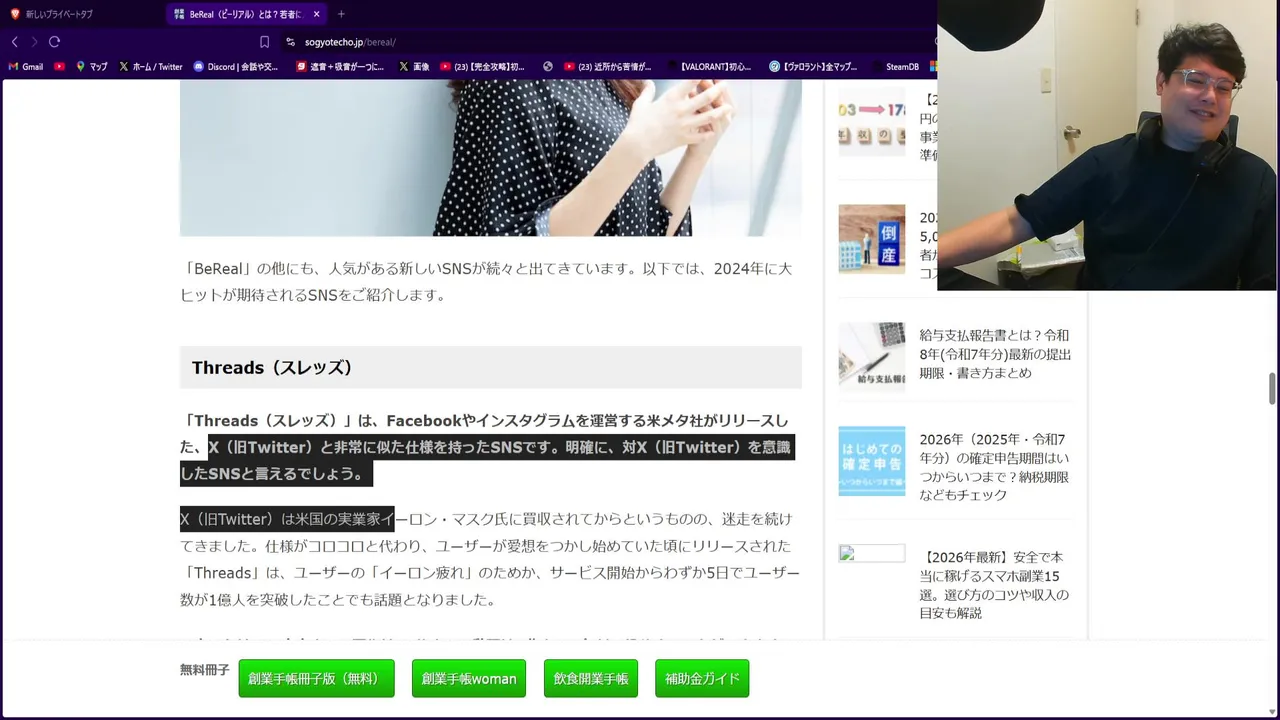Click the 給与支払報告書 article thumbnail
Screen dimensions: 1280x720
tap(872, 355)
